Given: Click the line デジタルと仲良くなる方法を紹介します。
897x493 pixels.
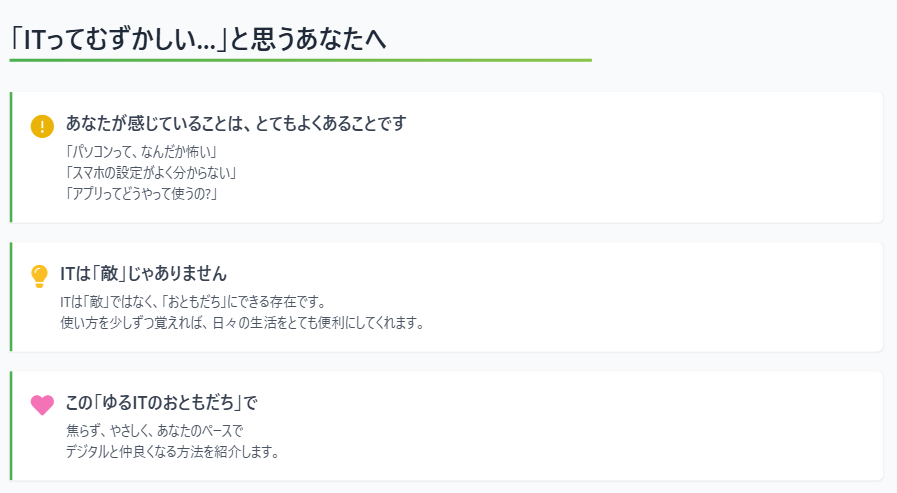Looking at the screenshot, I should click(172, 452).
